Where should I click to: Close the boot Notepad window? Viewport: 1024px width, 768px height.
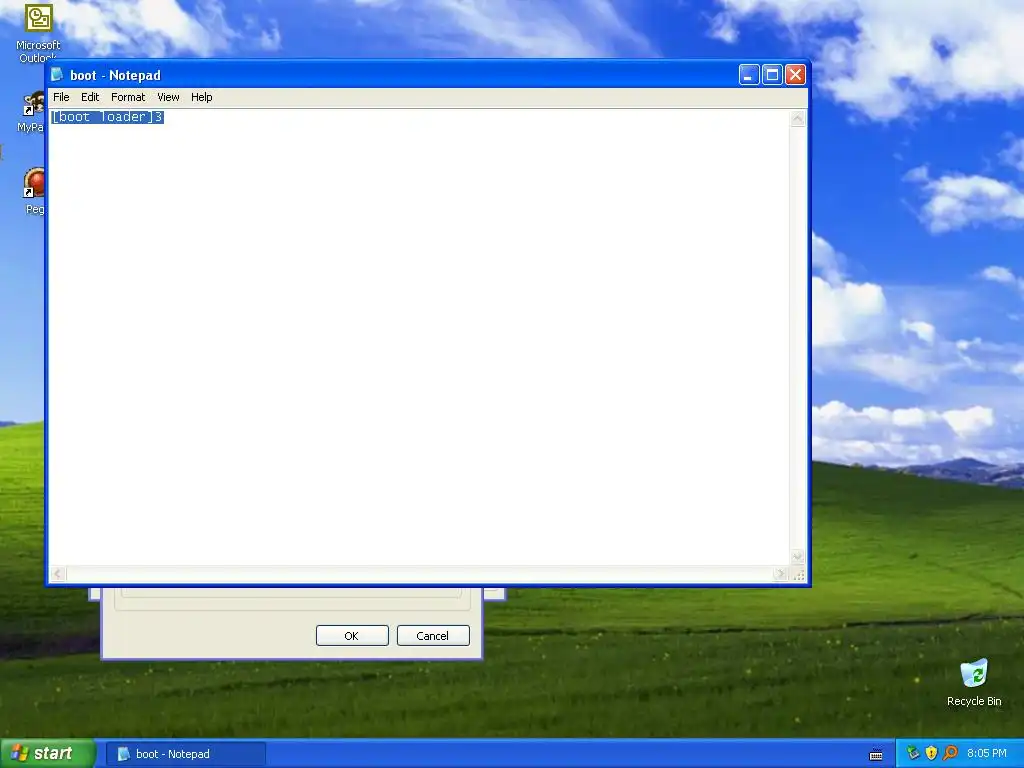[795, 75]
